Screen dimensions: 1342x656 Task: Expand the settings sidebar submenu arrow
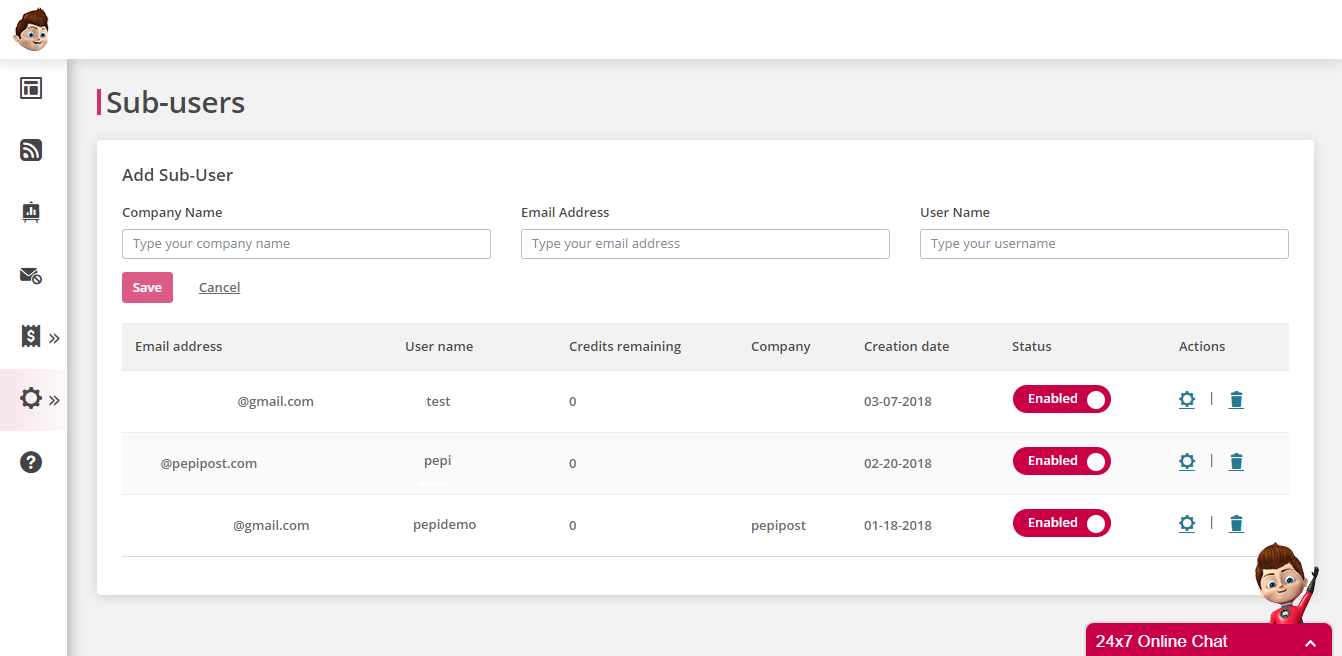(54, 400)
